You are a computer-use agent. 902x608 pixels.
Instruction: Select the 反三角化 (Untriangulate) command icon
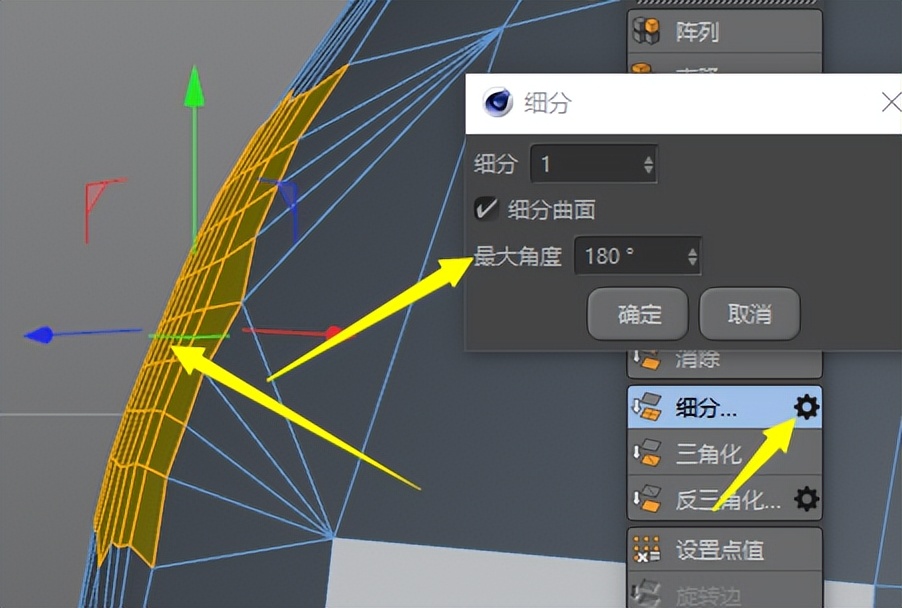651,500
